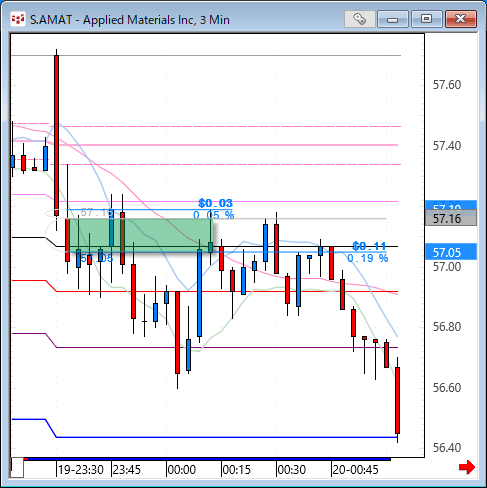Viewport: 487px width, 488px height.
Task: Click the 57.00 price scale label
Action: [447, 267]
